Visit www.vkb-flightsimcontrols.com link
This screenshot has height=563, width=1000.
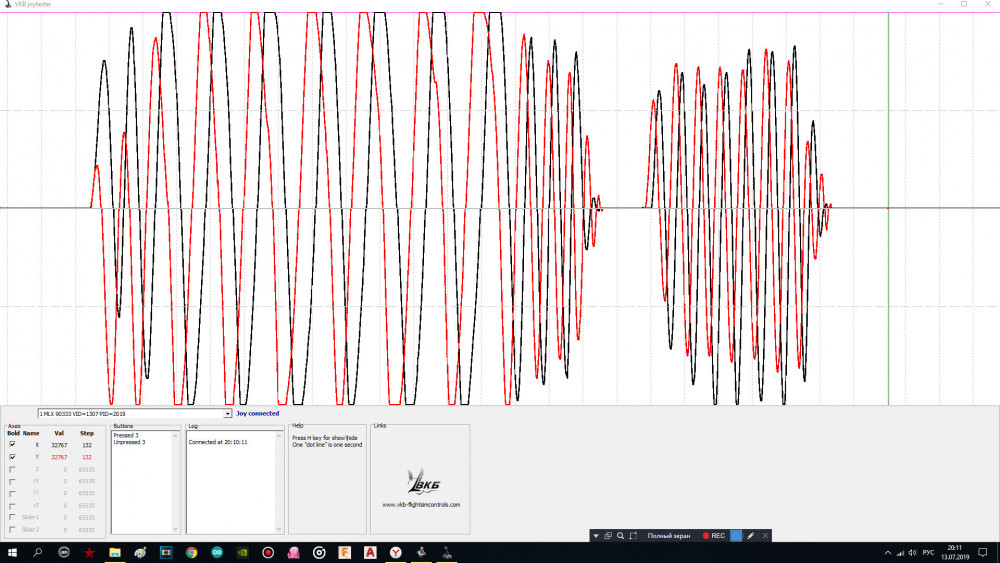click(421, 505)
